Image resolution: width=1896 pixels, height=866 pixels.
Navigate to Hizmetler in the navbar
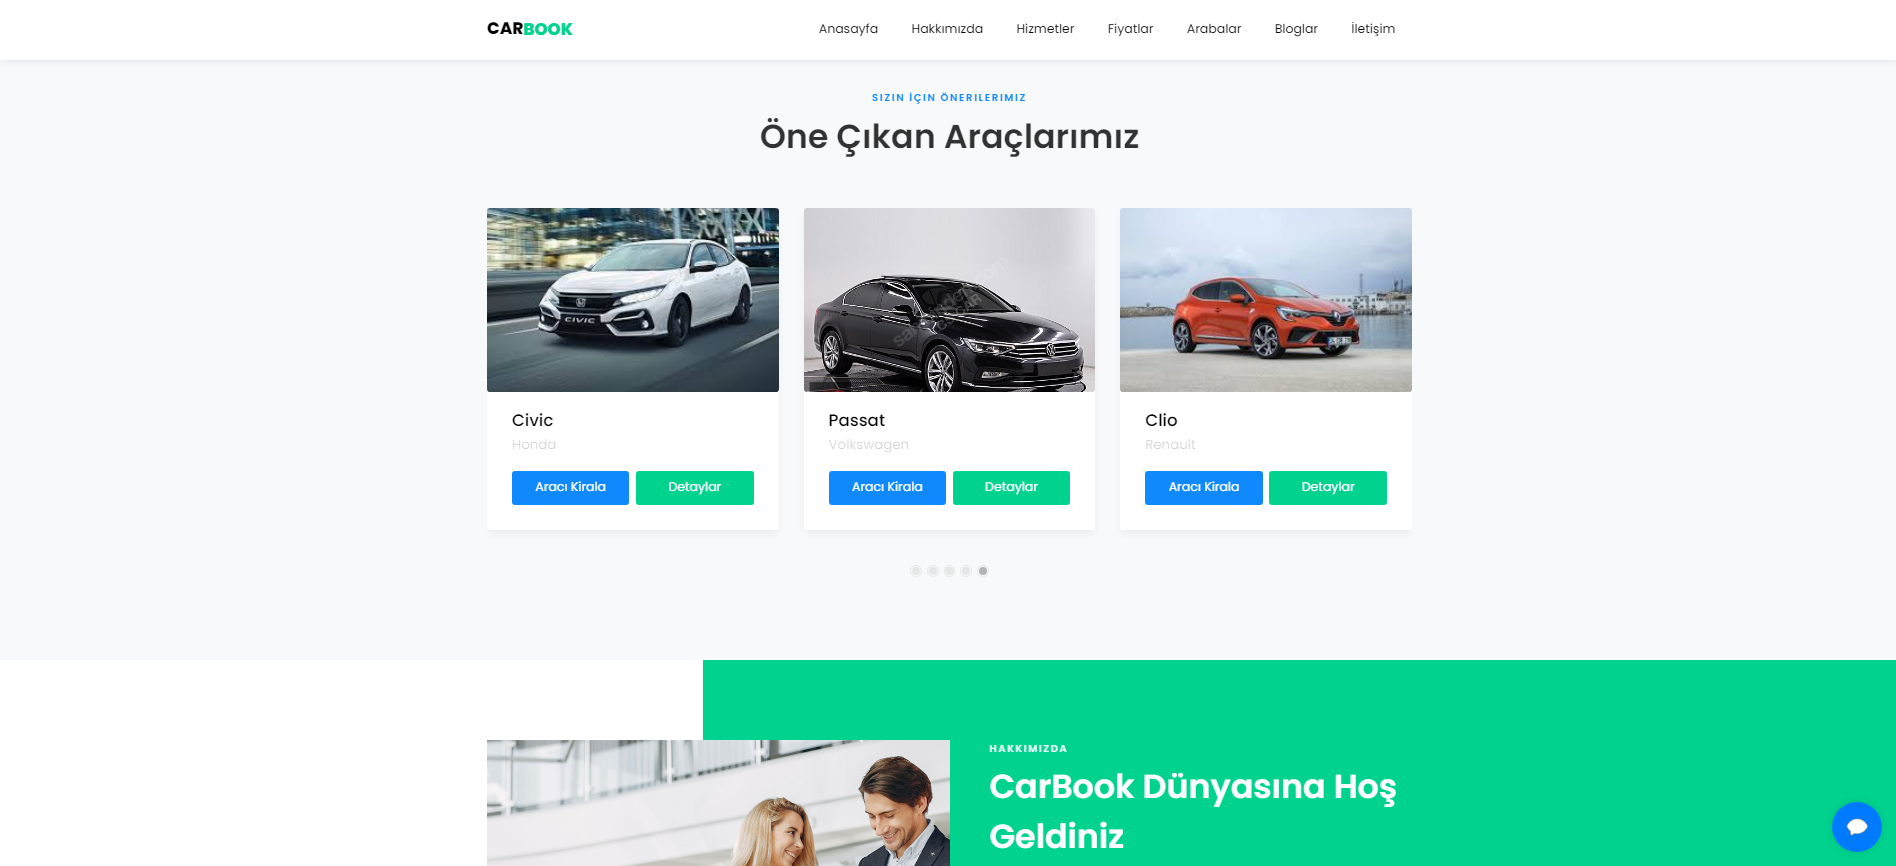[x=1045, y=29]
